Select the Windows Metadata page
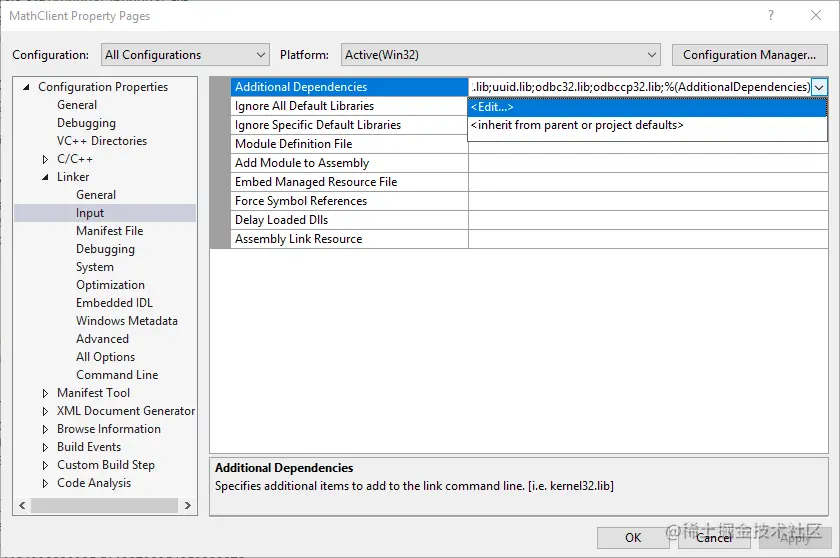 pos(127,321)
